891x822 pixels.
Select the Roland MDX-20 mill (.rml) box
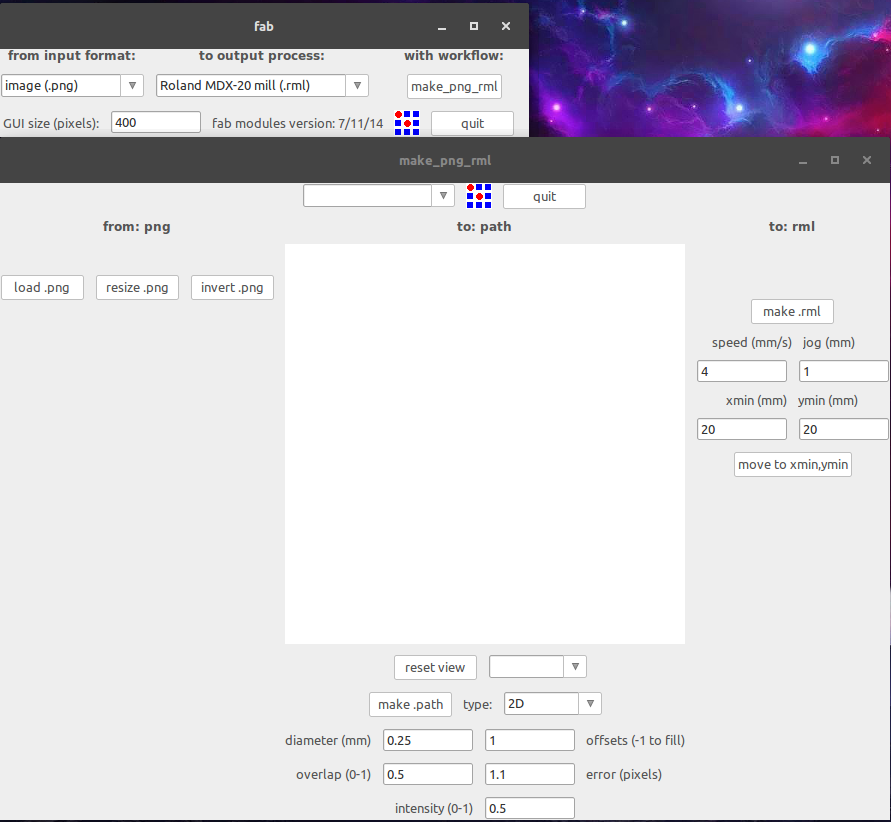coord(251,86)
